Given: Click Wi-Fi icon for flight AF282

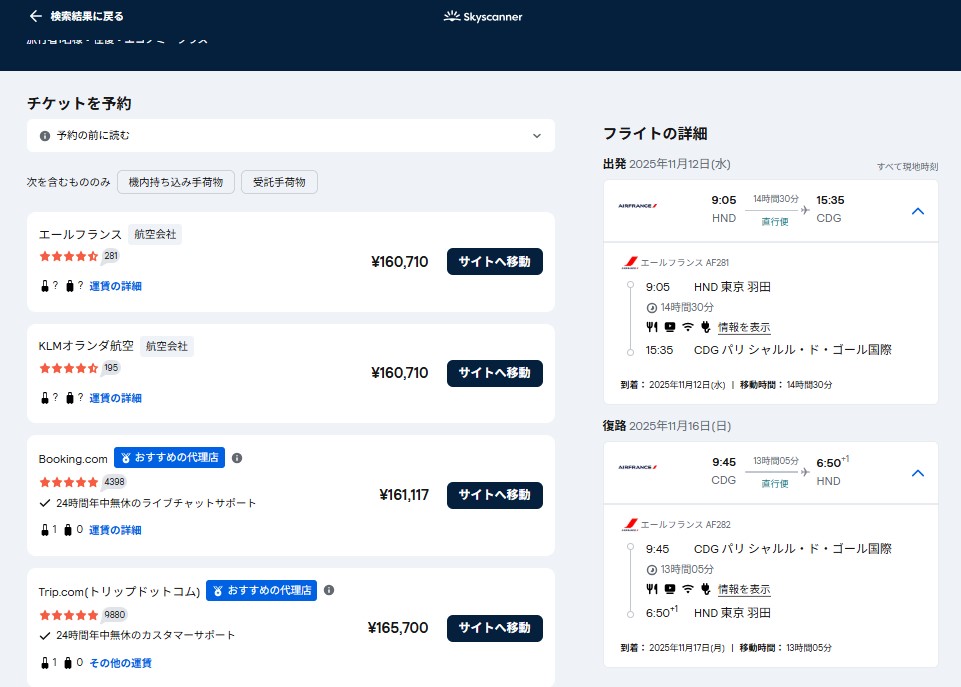Looking at the screenshot, I should (x=688, y=590).
